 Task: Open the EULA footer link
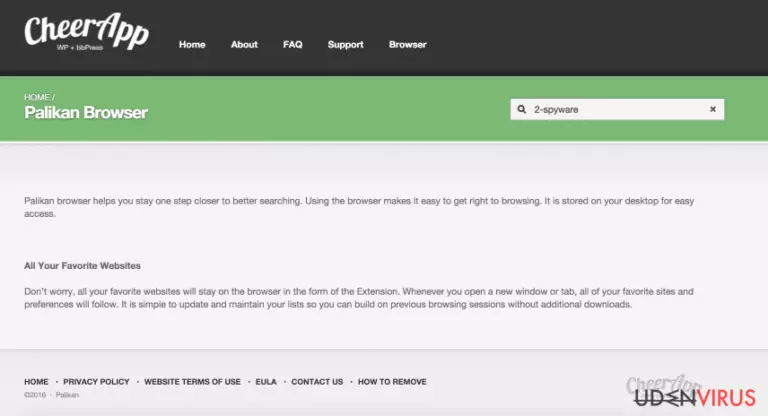pyautogui.click(x=266, y=382)
